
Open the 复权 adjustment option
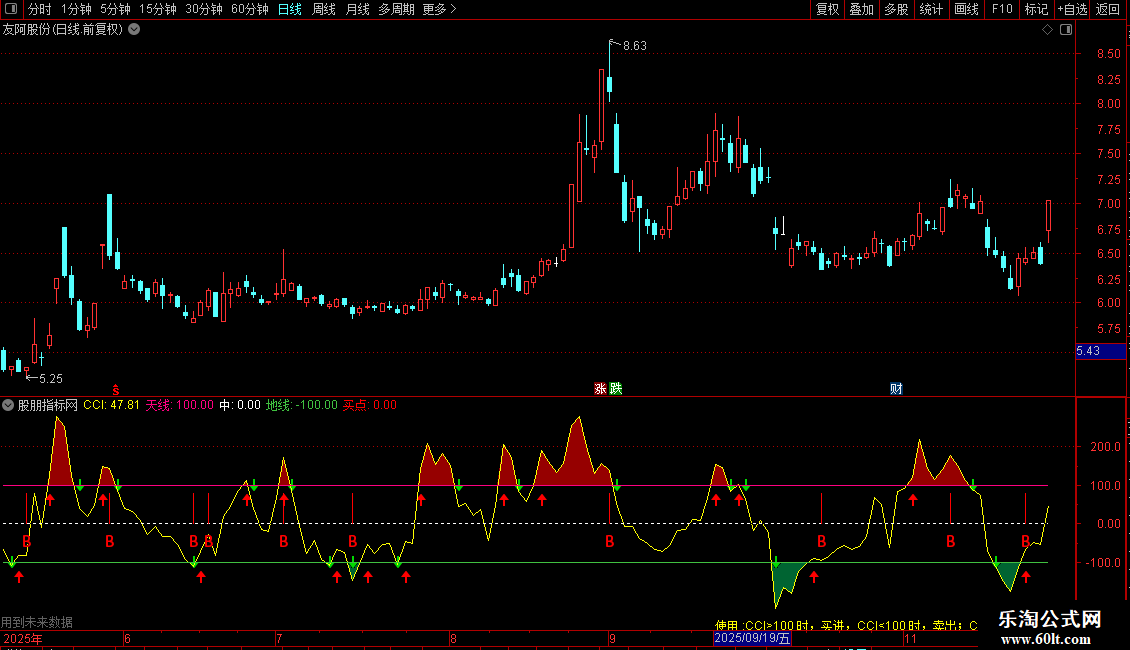(827, 9)
